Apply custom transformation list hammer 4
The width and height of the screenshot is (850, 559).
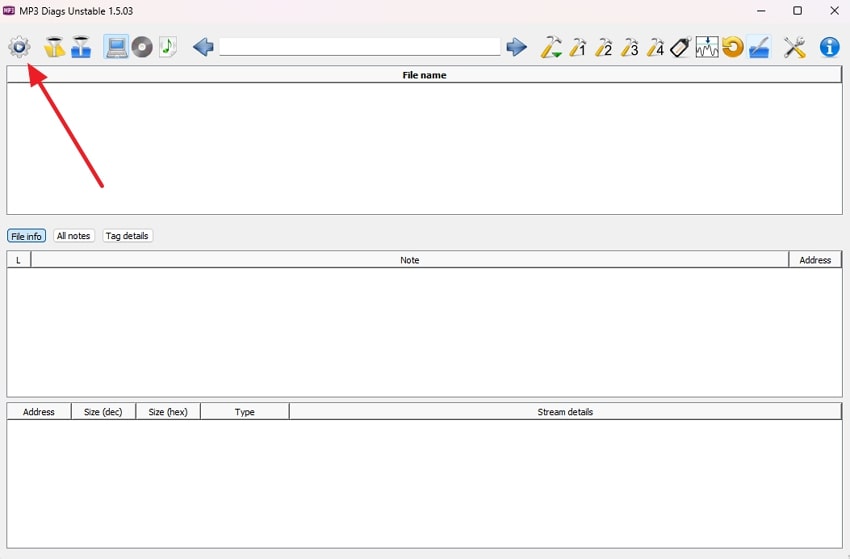click(x=655, y=47)
